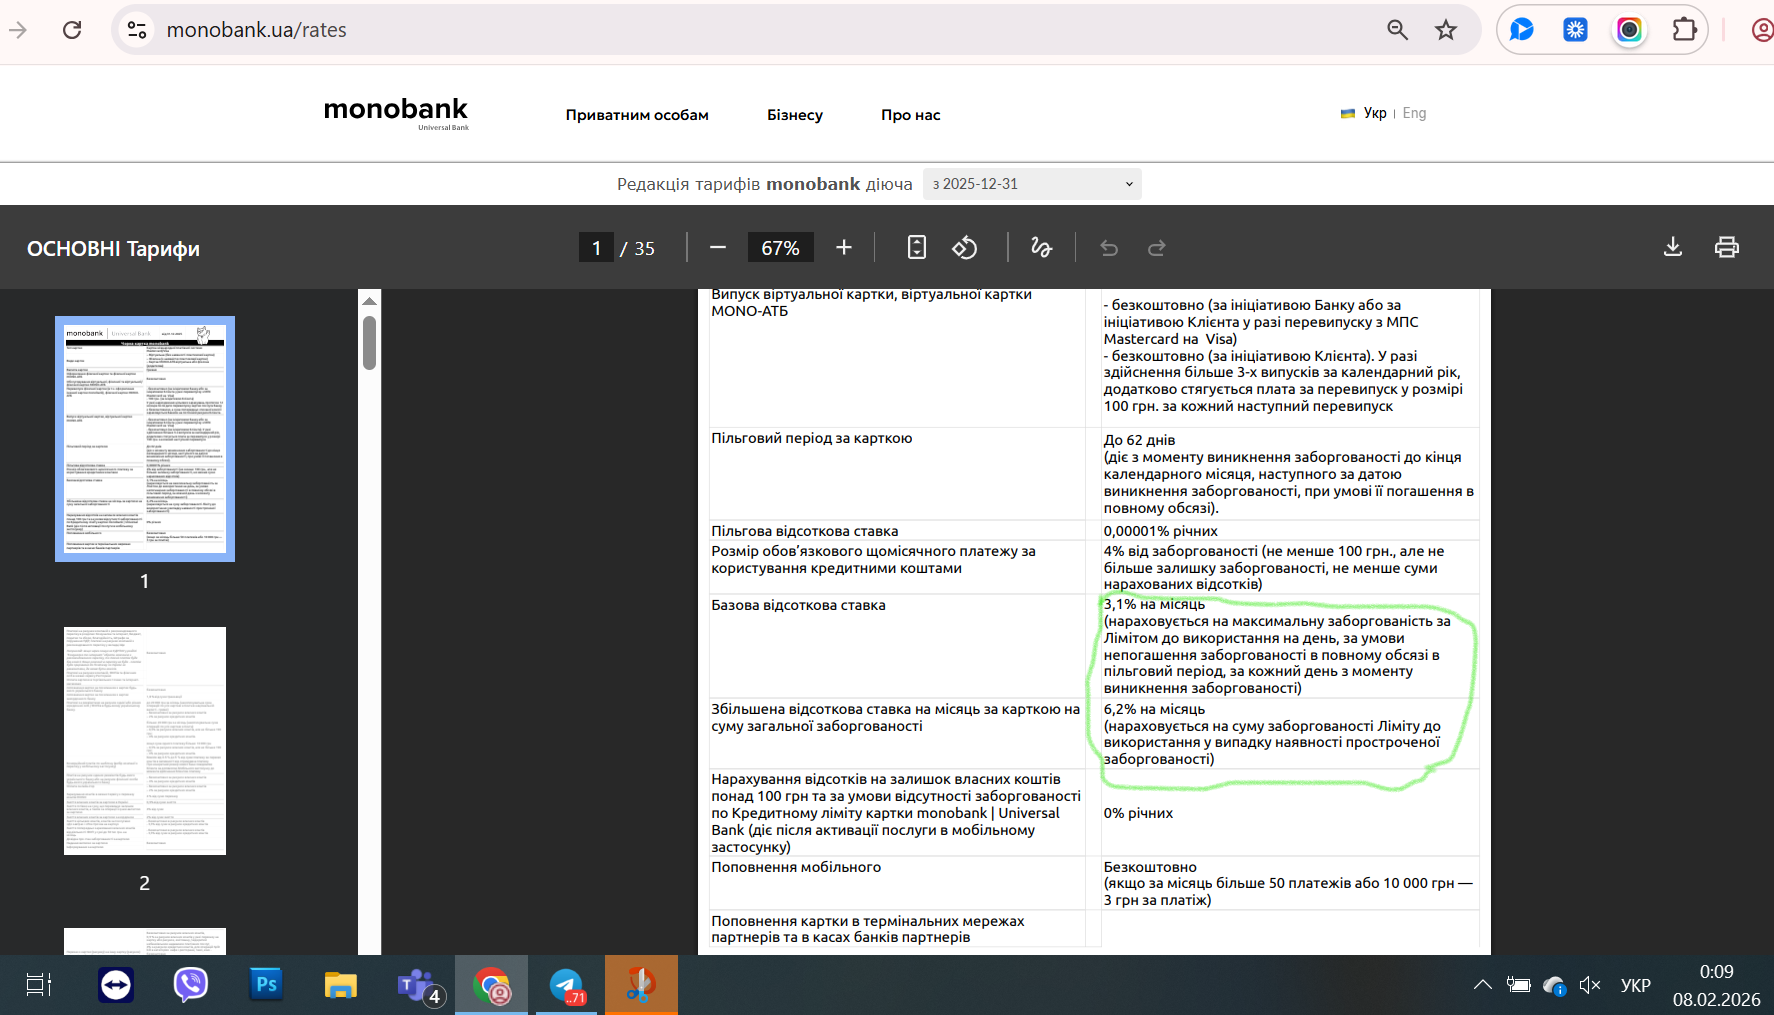1774x1015 pixels.
Task: Open the blue snowflake-style extension
Action: 1576,30
